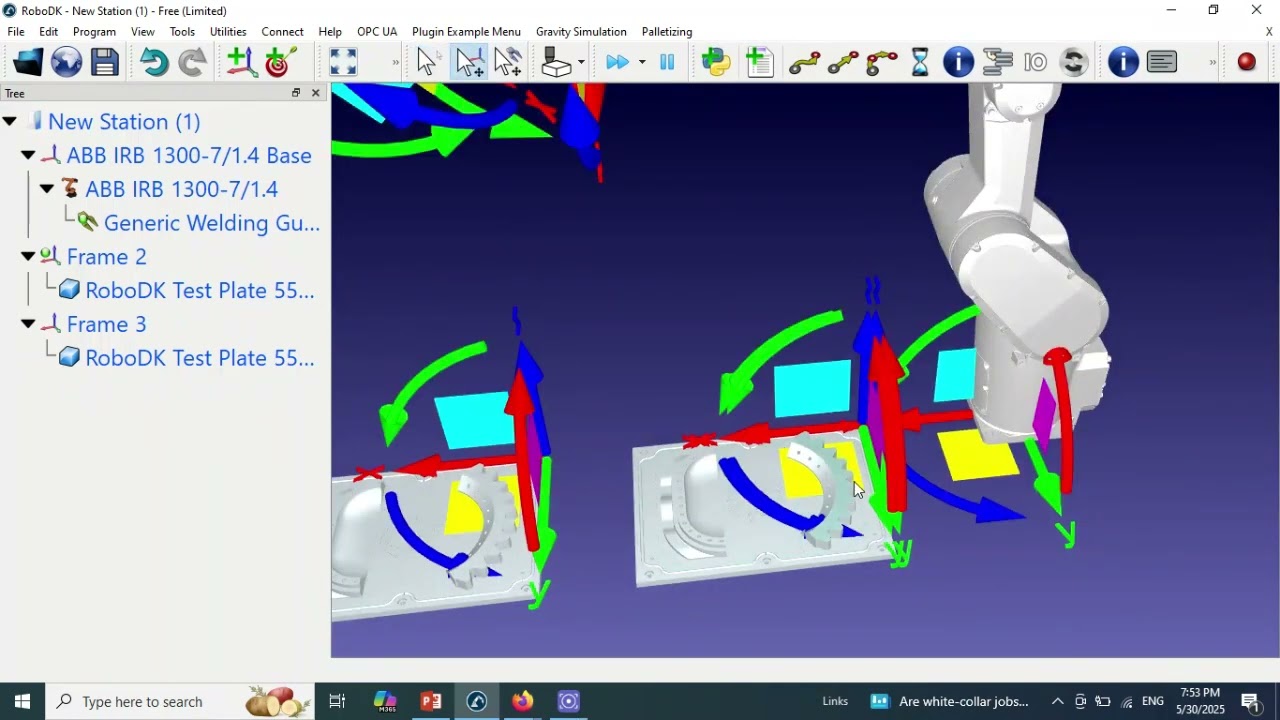
Task: Collapse the New Station (1) tree node
Action: point(10,121)
